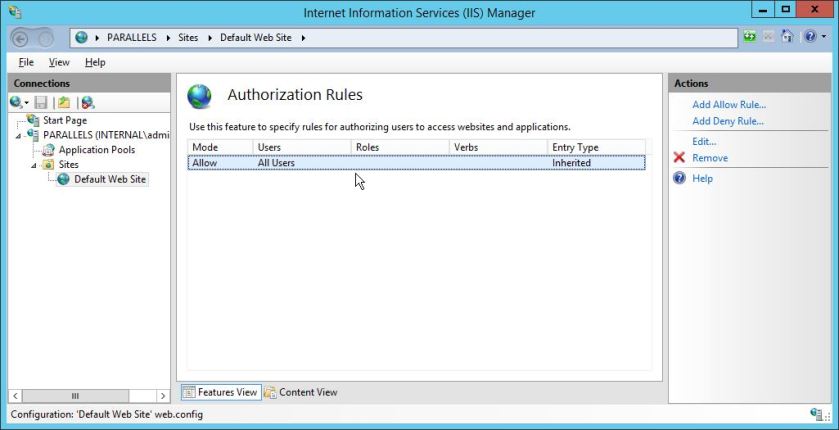Click the Stop loading icon
The width and height of the screenshot is (839, 430).
[768, 37]
